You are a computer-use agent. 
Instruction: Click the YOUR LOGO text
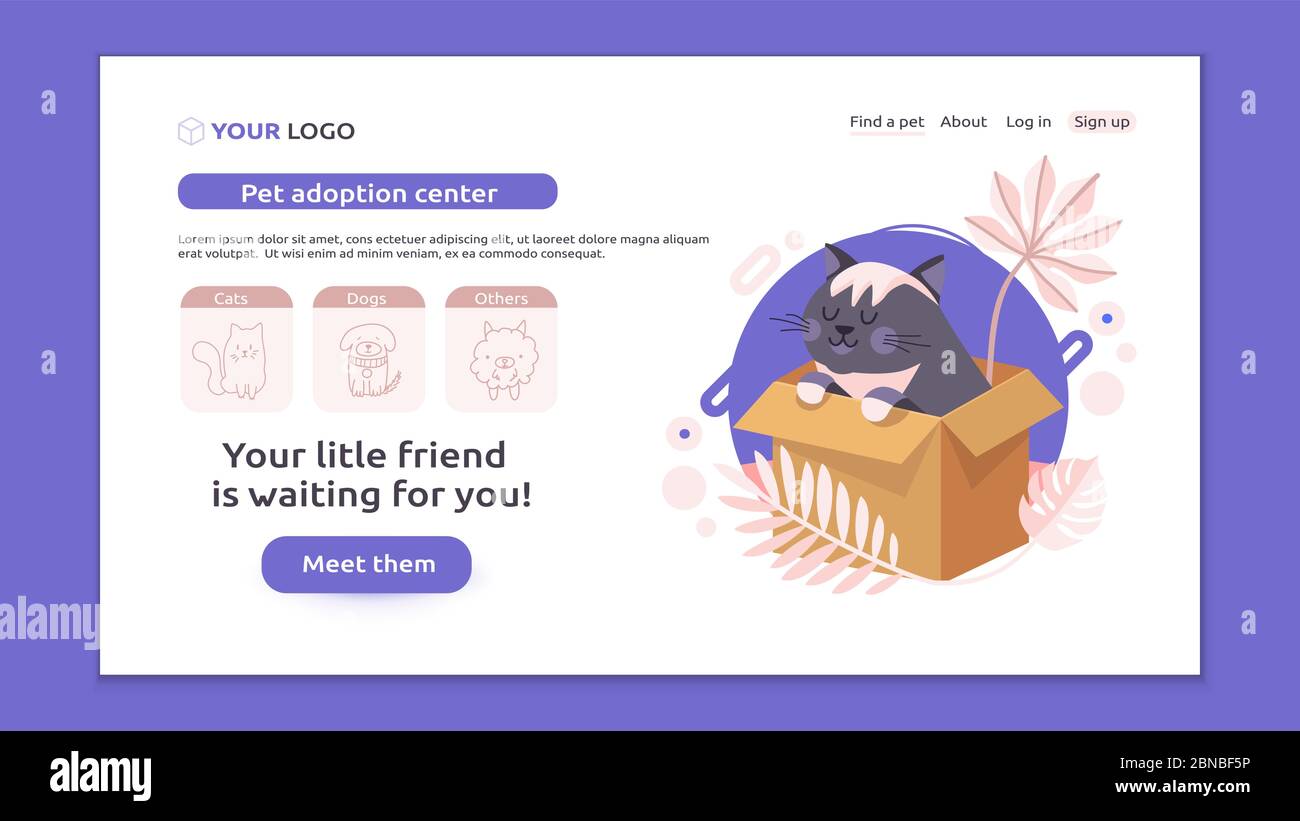pos(282,131)
